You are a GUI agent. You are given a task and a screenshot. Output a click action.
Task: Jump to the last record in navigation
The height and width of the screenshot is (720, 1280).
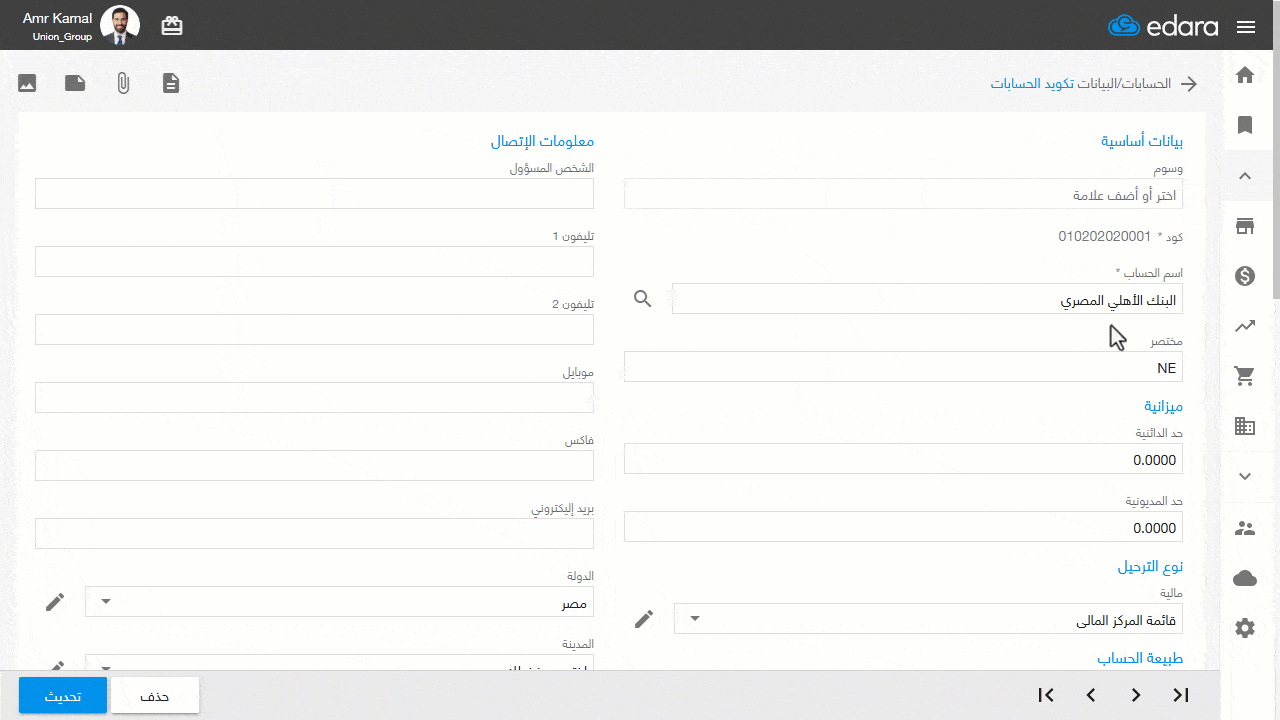(x=1181, y=695)
